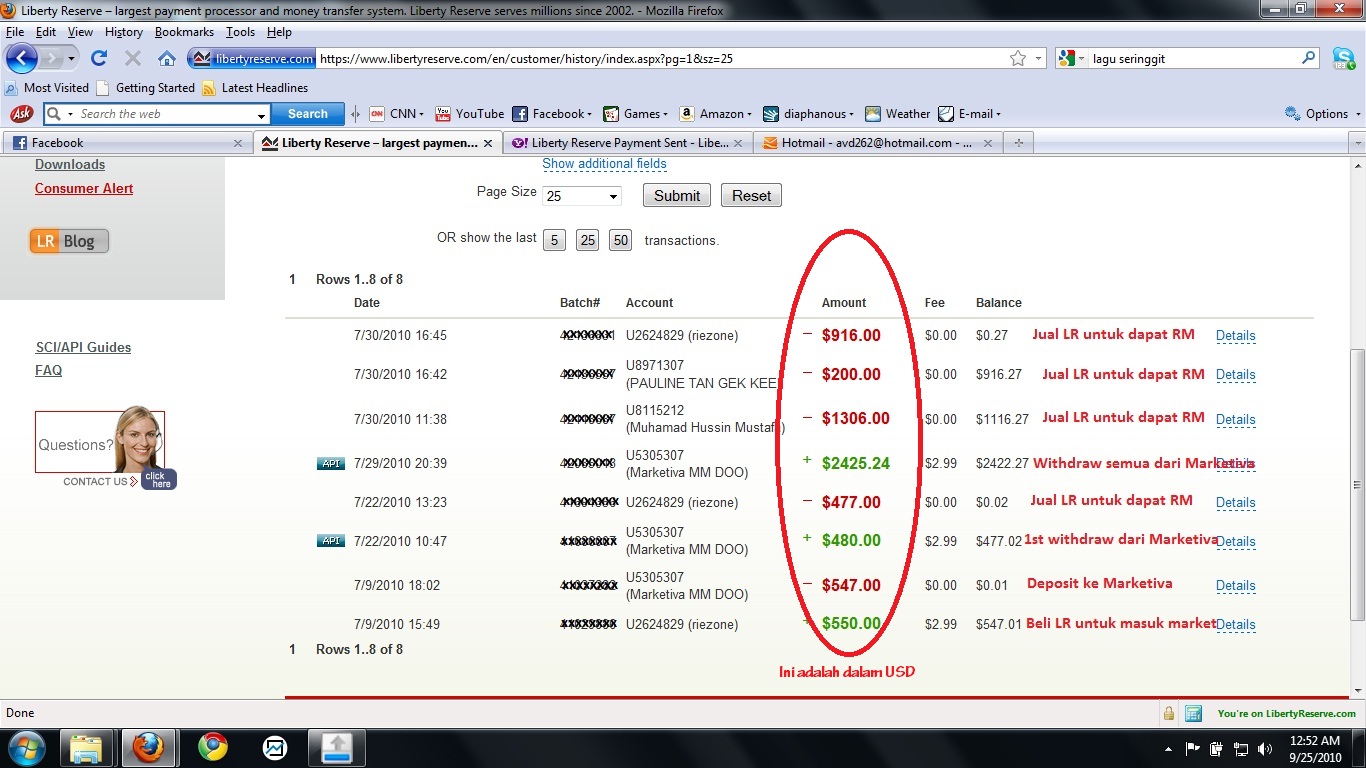Click the $2425.24 amount
The height and width of the screenshot is (768, 1366).
(856, 463)
